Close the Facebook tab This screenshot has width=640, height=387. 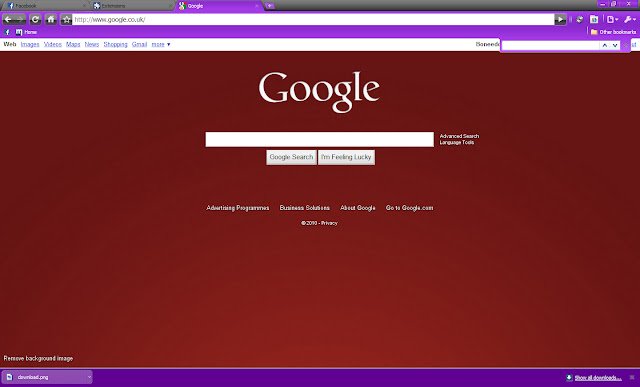84,6
